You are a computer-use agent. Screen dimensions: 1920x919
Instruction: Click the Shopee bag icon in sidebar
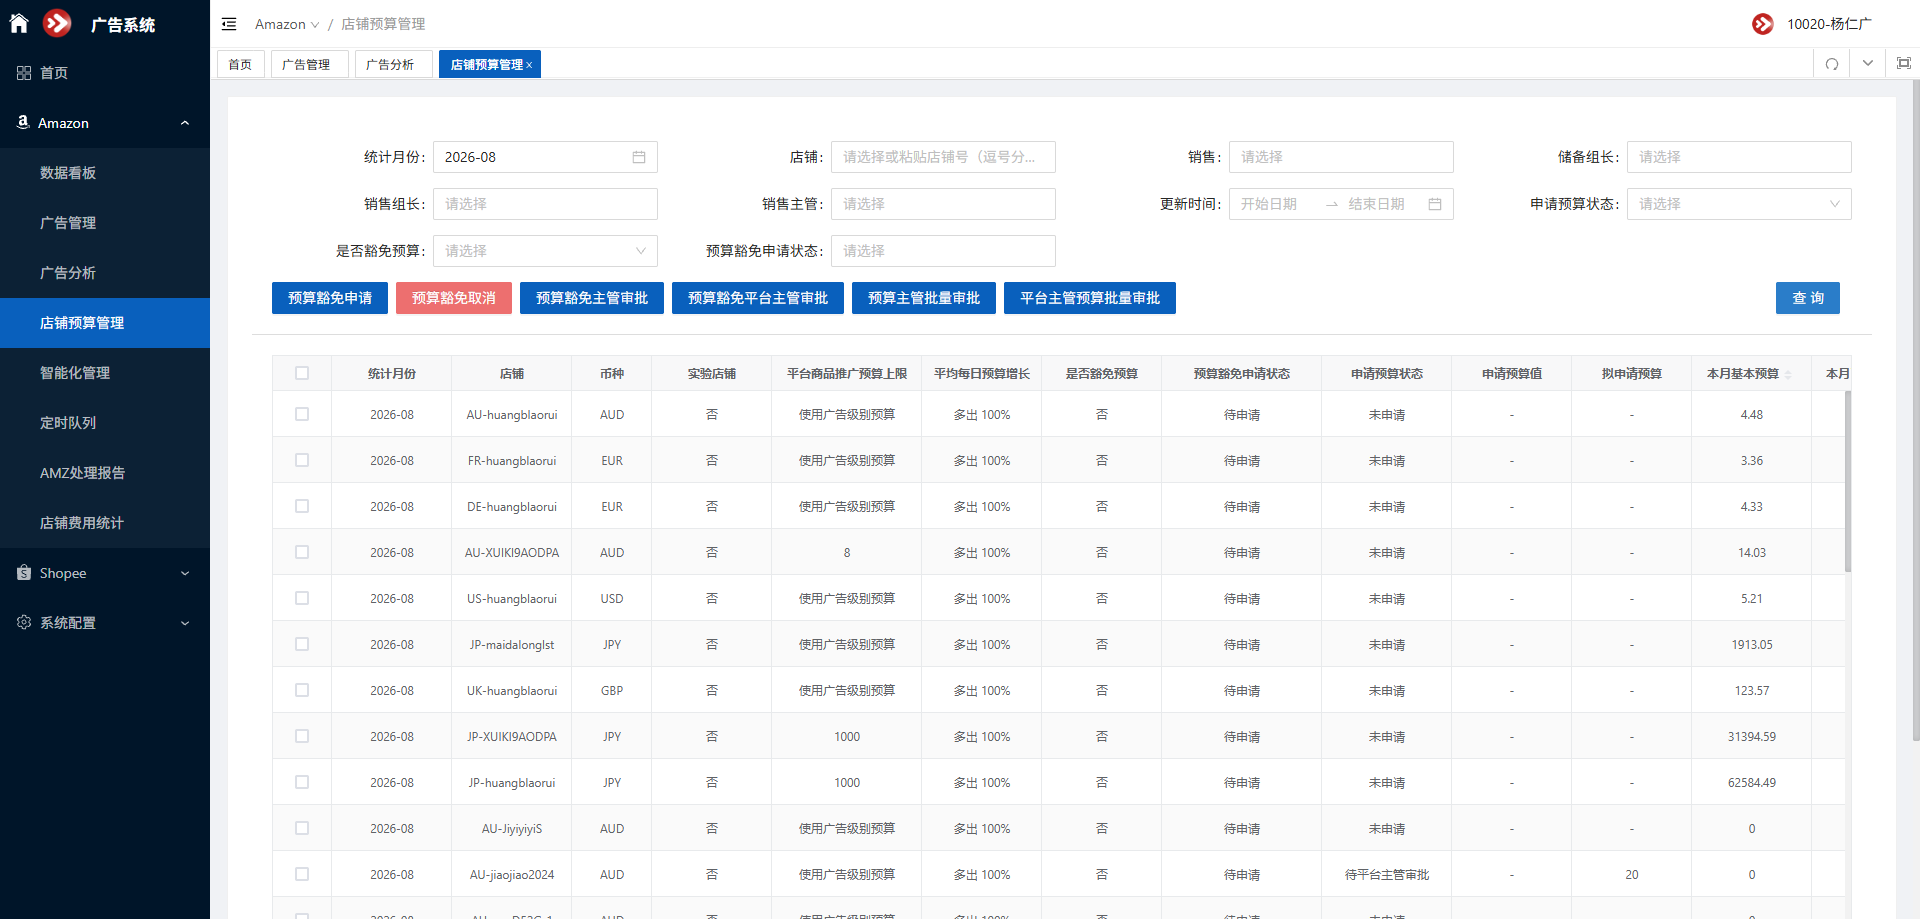[24, 573]
